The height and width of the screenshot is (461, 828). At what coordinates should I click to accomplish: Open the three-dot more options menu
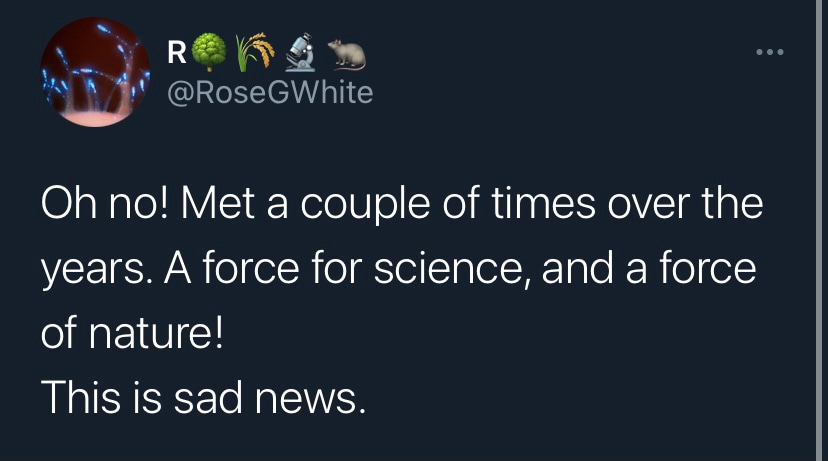(x=770, y=51)
